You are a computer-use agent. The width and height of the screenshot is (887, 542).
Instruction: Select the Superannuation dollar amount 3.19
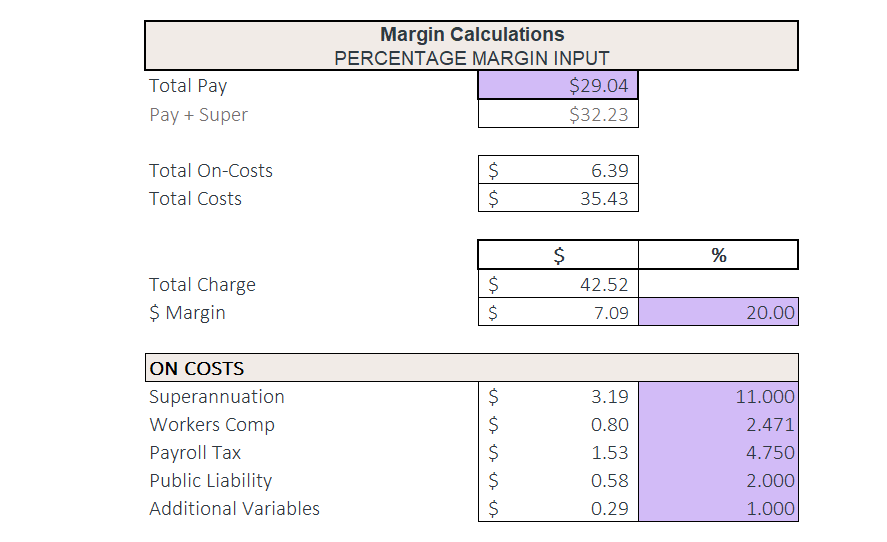(558, 397)
